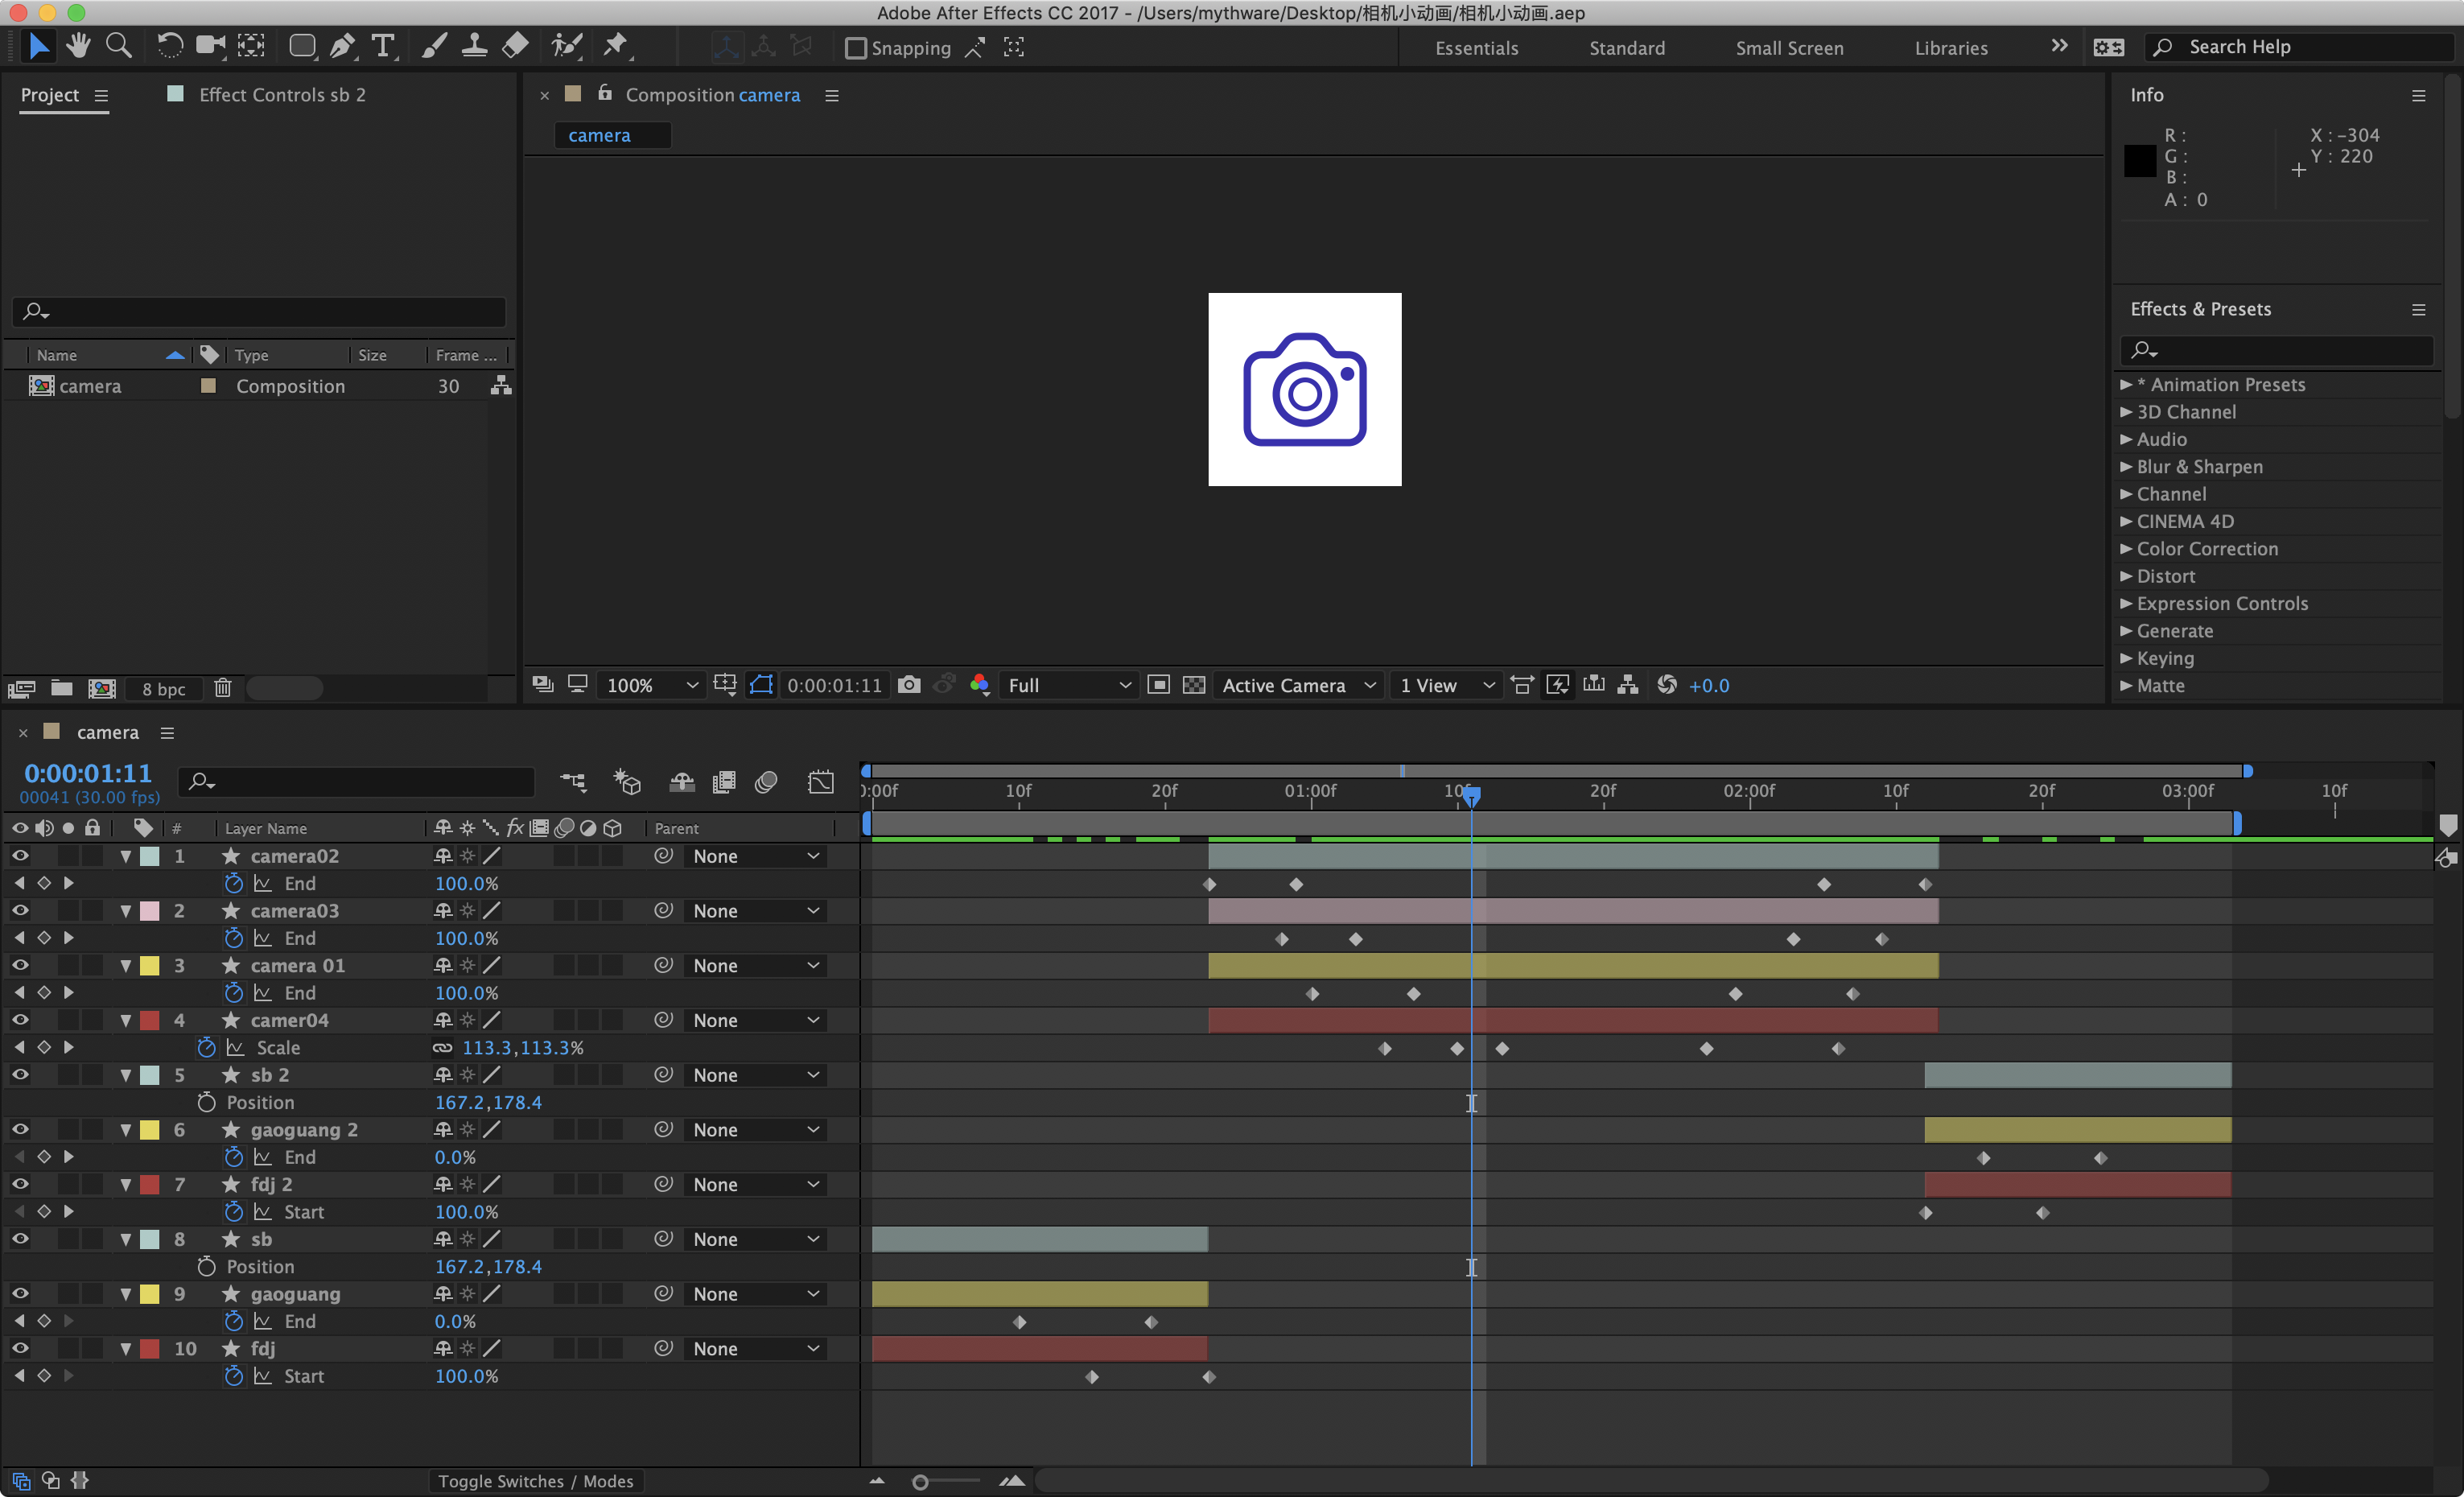
Task: Hide the camera02 layer eye
Action: point(20,856)
